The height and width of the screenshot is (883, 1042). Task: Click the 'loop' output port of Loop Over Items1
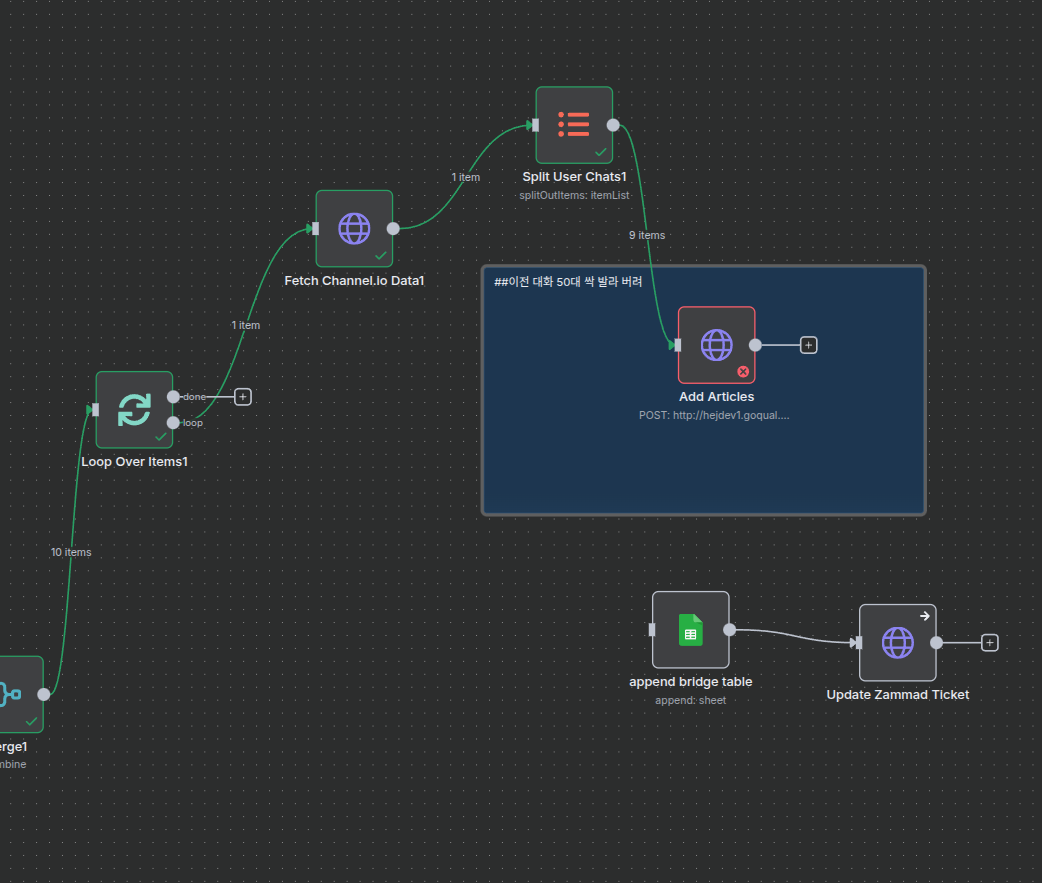pyautogui.click(x=174, y=423)
